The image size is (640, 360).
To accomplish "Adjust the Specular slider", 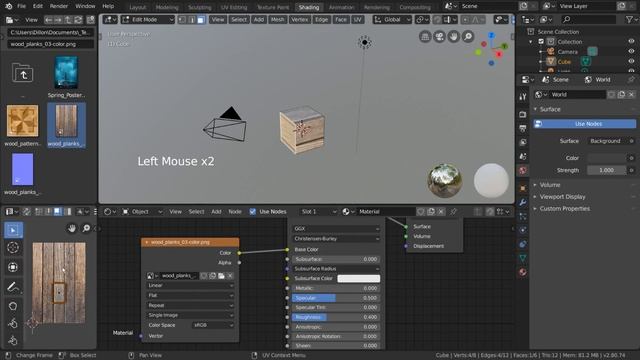I will [x=336, y=298].
